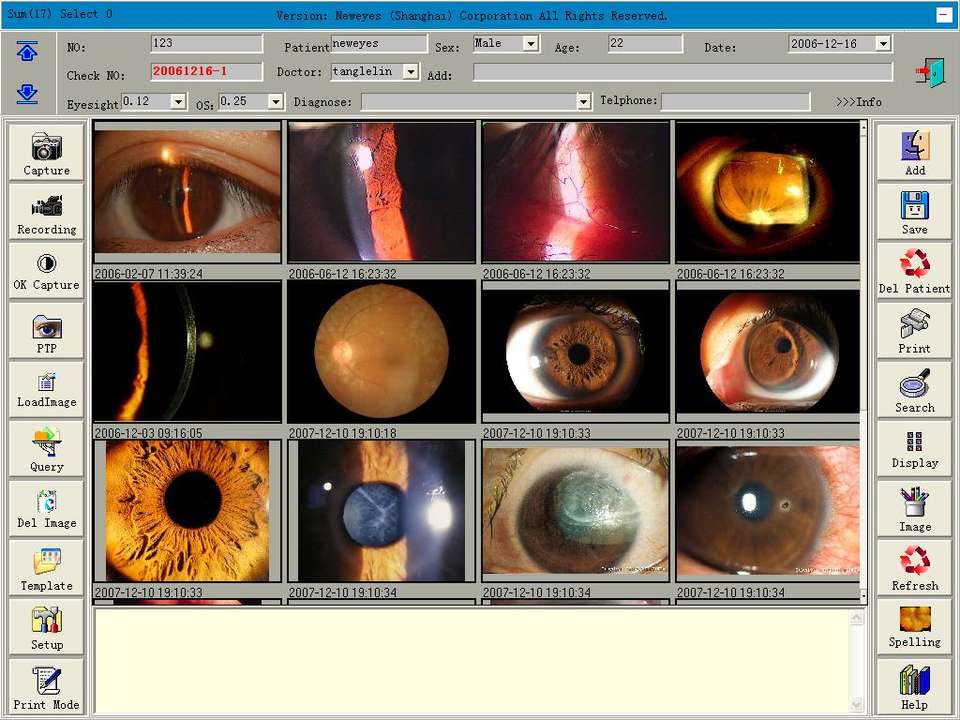
Task: Open the Spelling tool
Action: click(915, 620)
